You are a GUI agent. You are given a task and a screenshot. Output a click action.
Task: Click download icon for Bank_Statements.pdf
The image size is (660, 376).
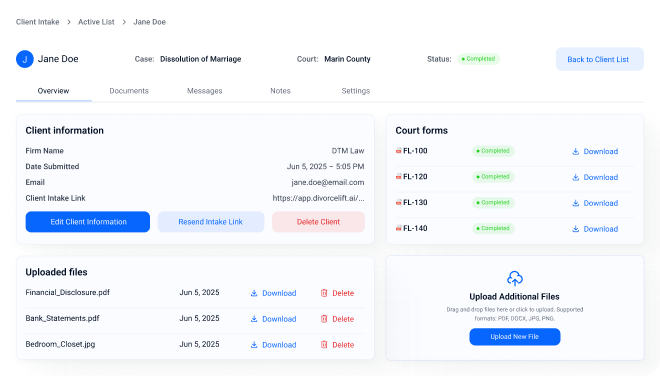point(254,319)
